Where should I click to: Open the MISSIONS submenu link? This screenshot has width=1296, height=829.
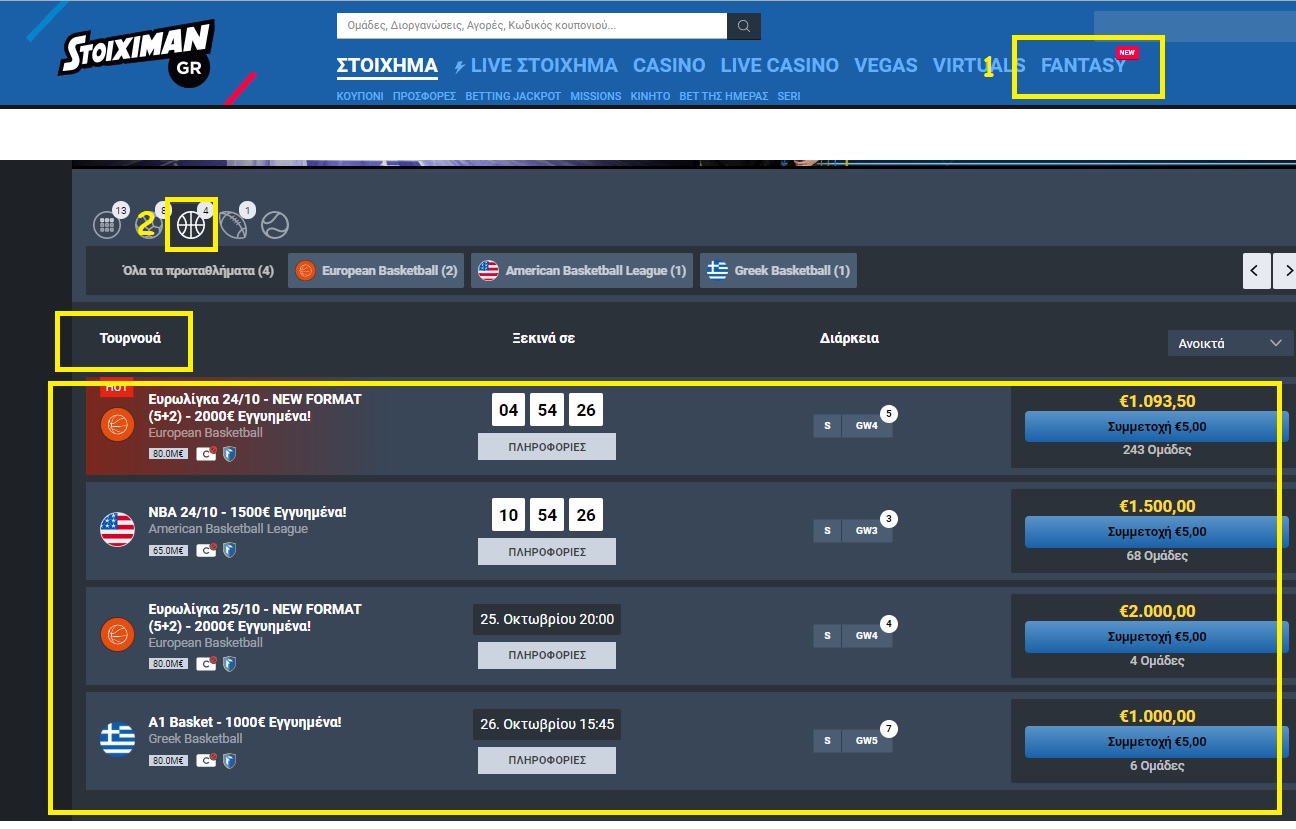pyautogui.click(x=596, y=97)
